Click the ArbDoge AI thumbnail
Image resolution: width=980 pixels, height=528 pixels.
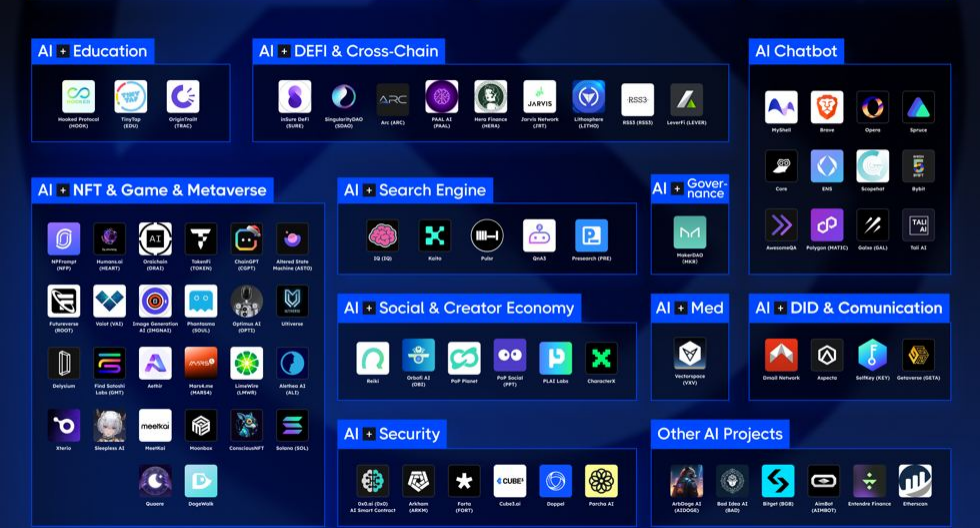point(686,481)
